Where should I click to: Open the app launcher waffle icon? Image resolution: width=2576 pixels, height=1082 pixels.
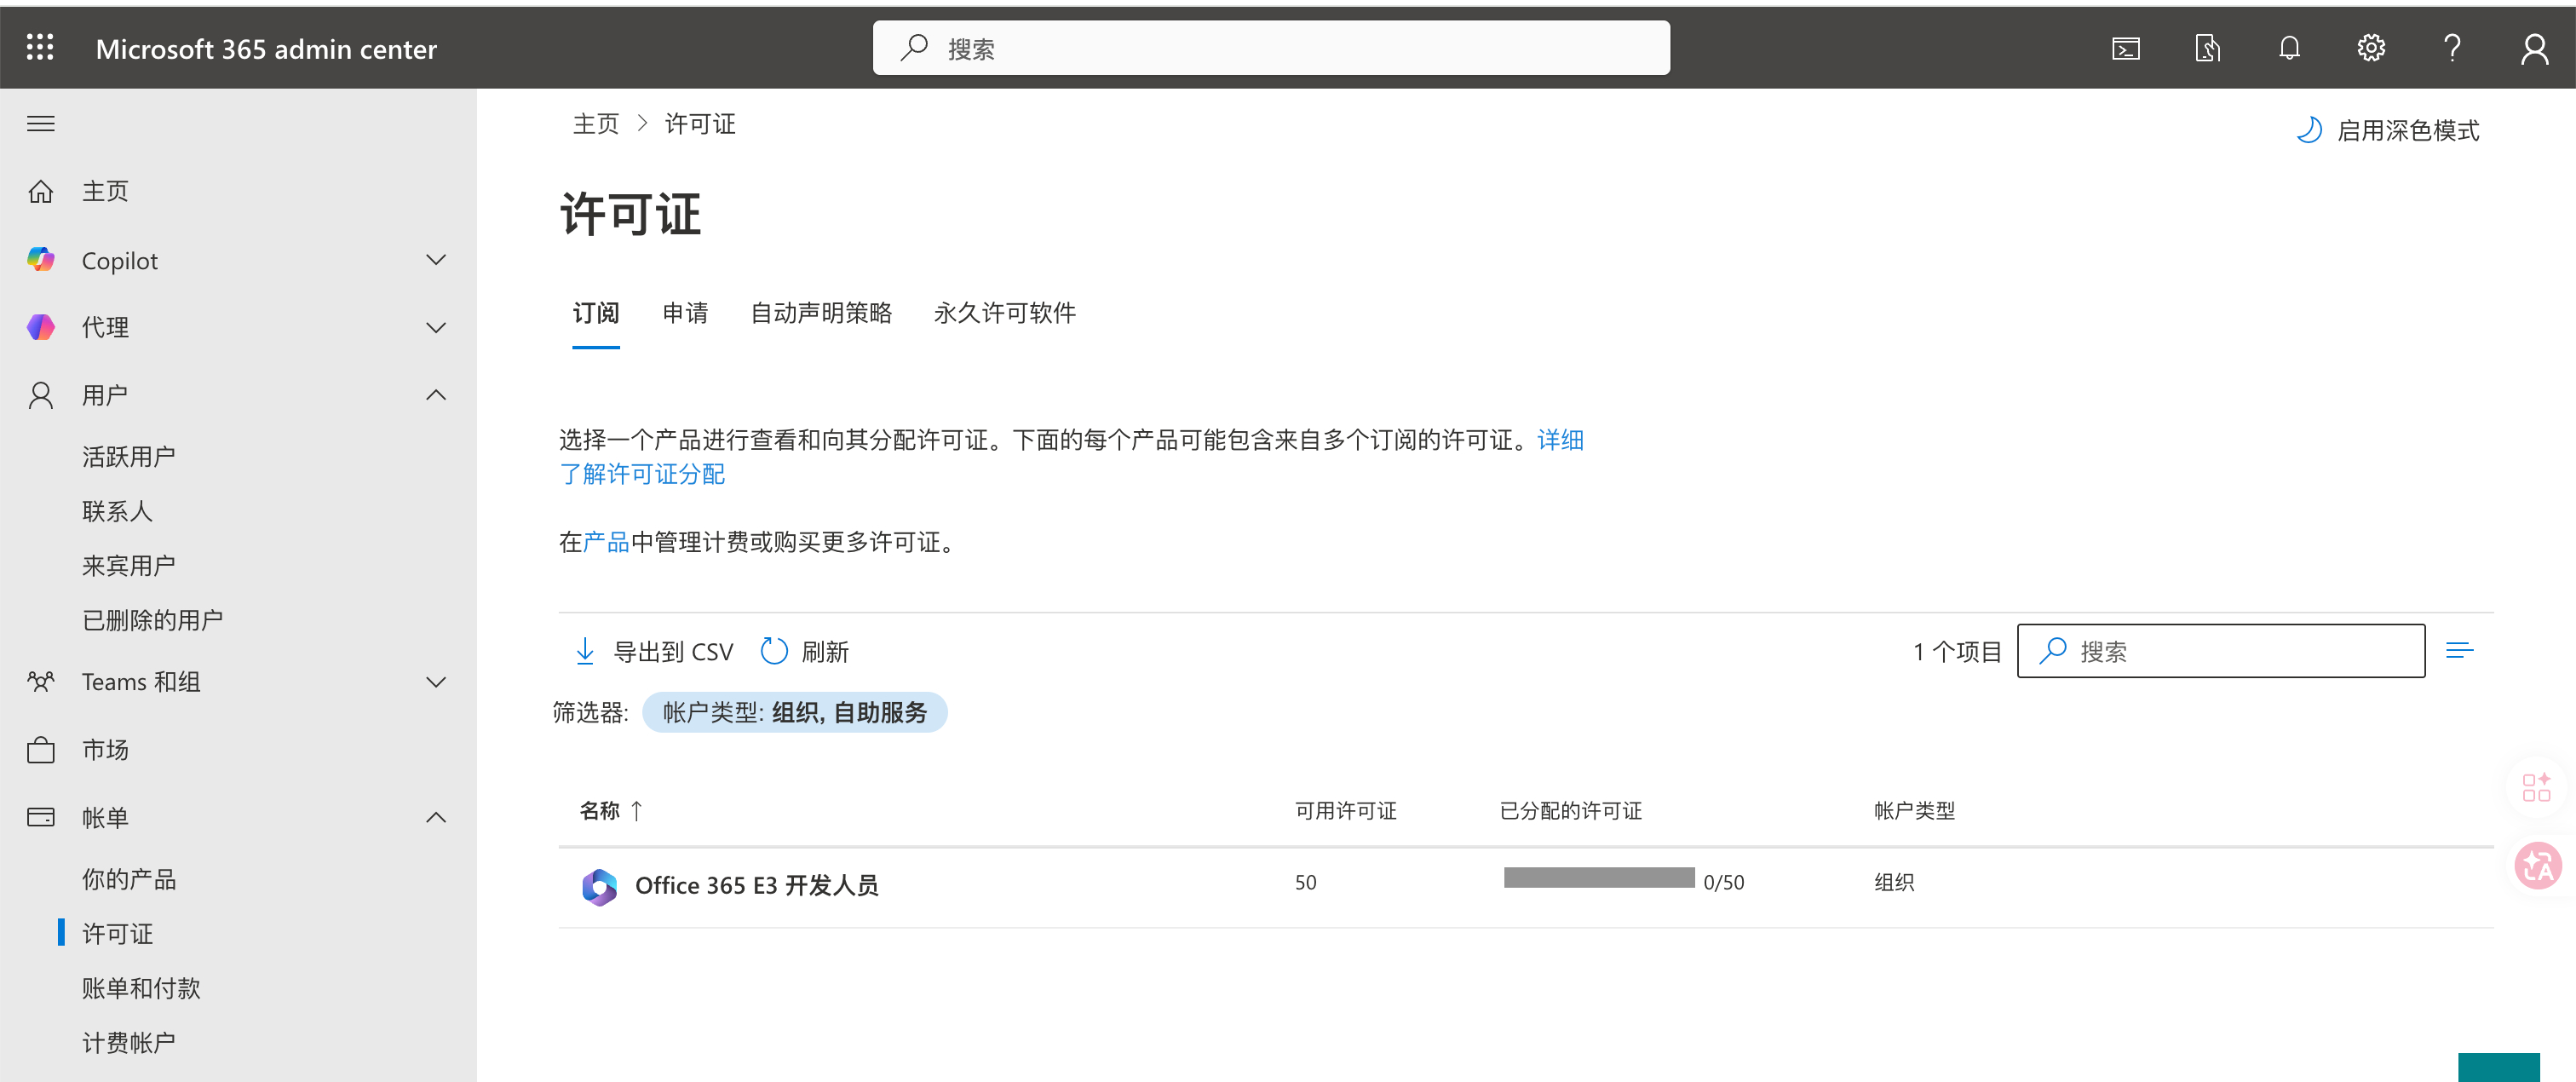click(x=40, y=48)
